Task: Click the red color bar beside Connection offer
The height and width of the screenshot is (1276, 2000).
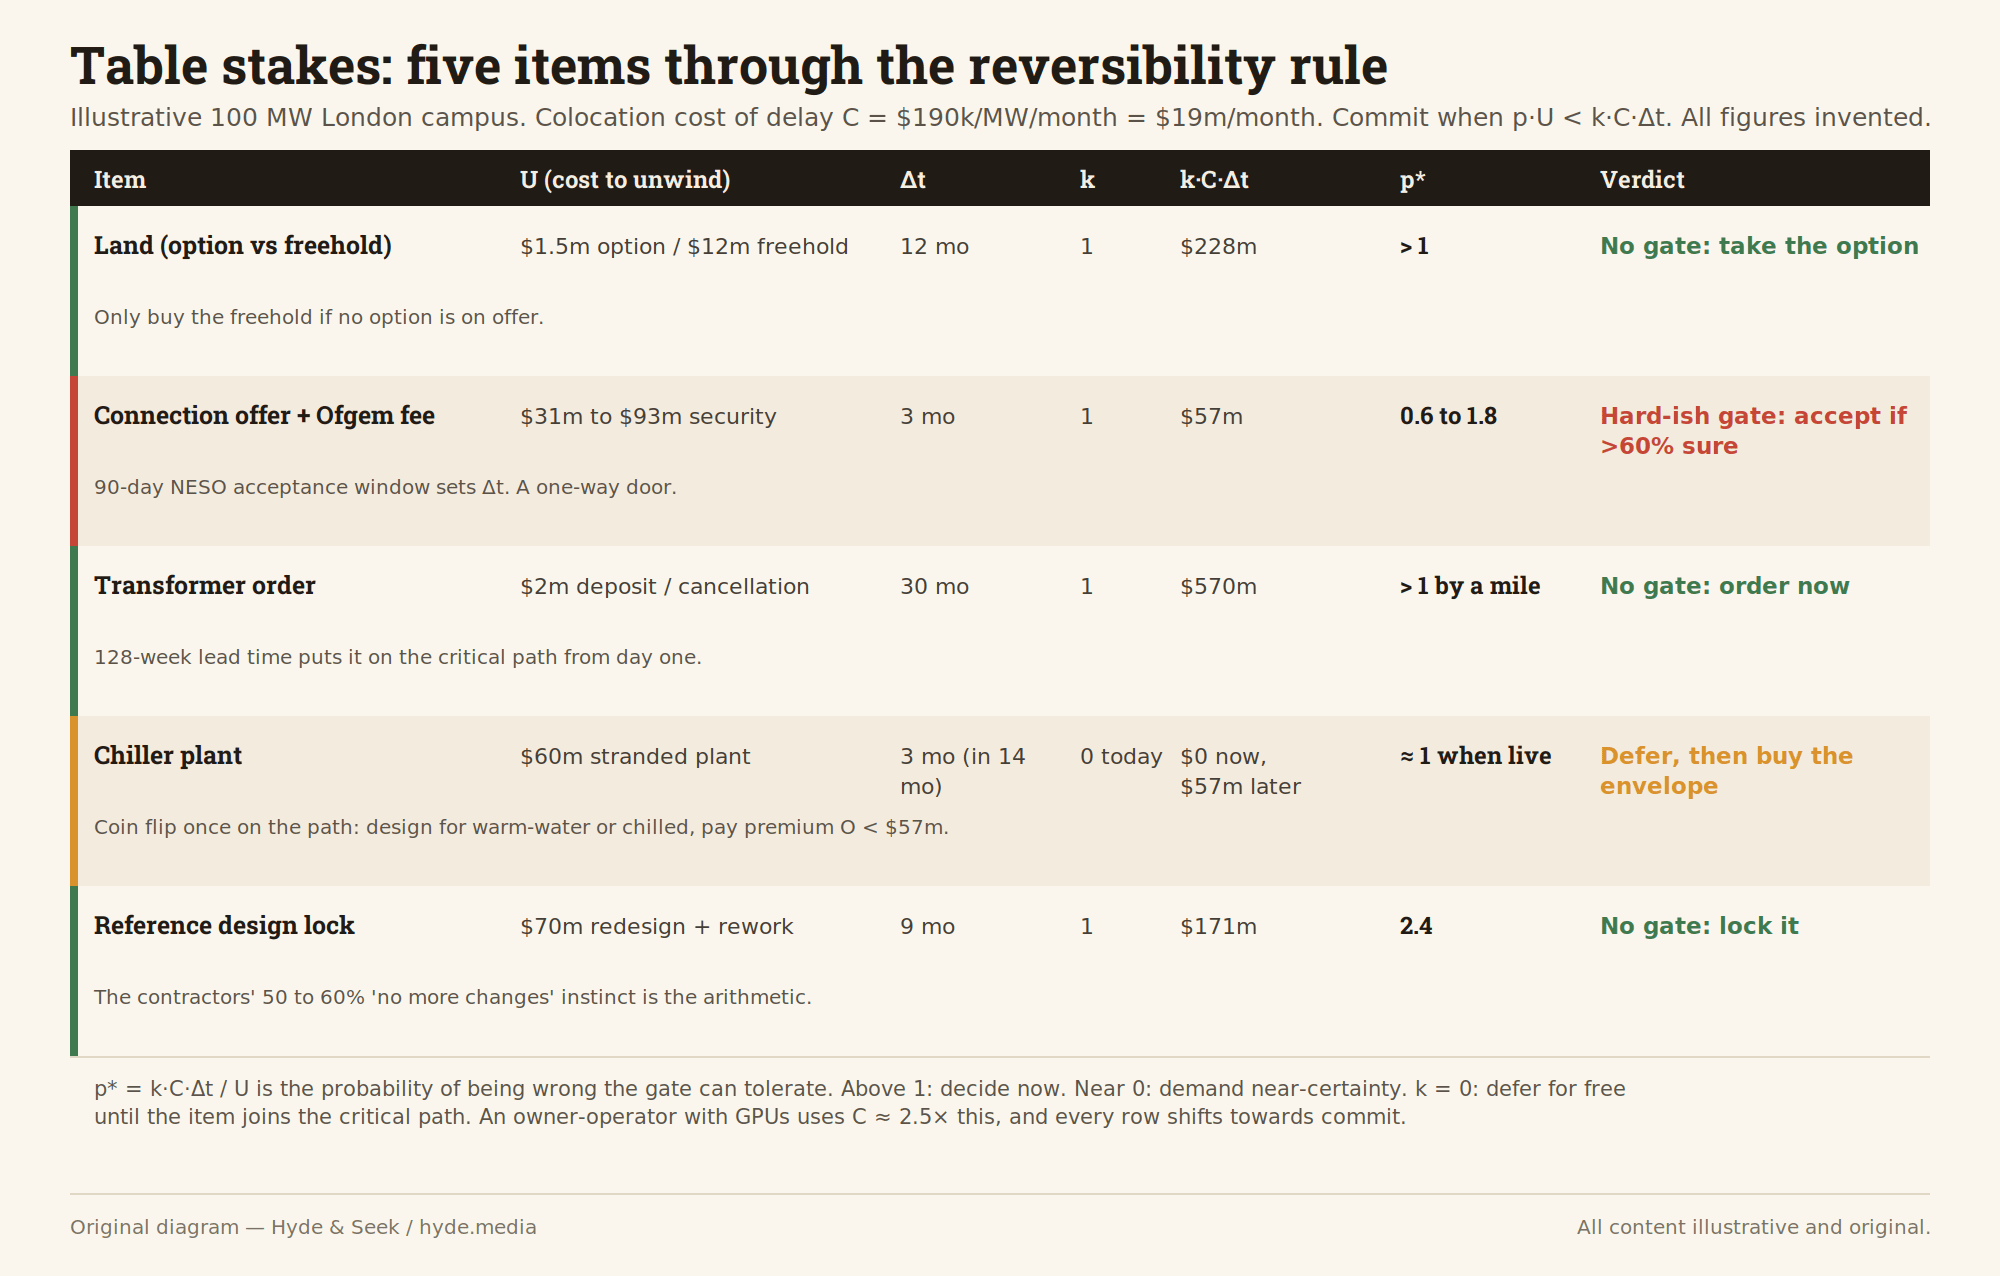Action: point(74,461)
